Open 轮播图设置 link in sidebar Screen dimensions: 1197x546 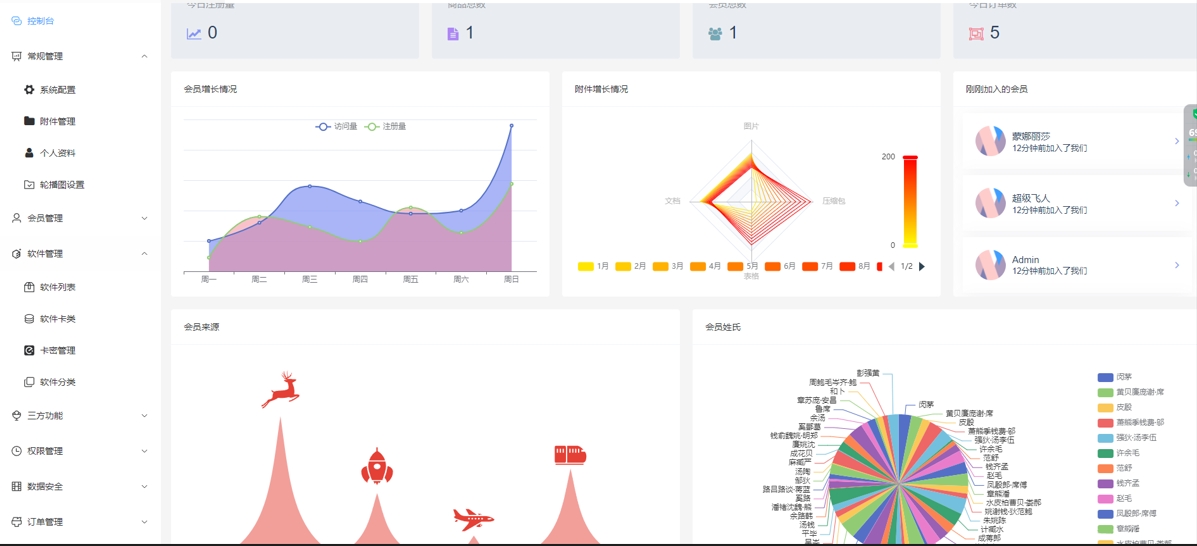[x=62, y=185]
